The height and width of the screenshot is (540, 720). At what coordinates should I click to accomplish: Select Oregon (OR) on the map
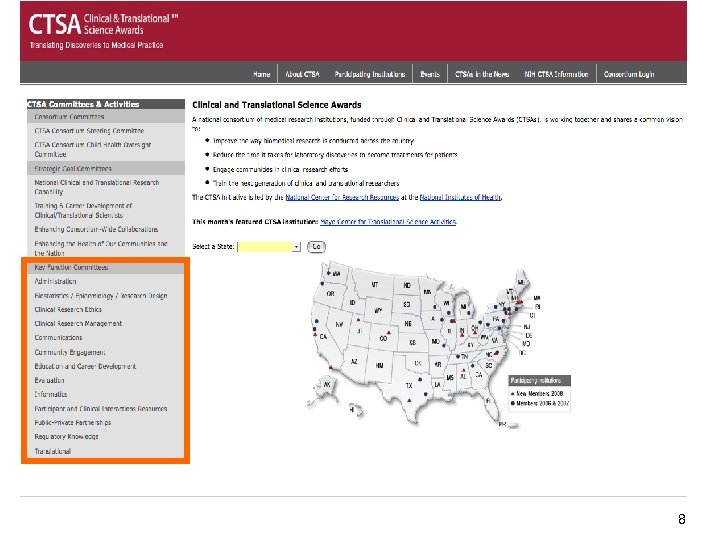tap(330, 293)
